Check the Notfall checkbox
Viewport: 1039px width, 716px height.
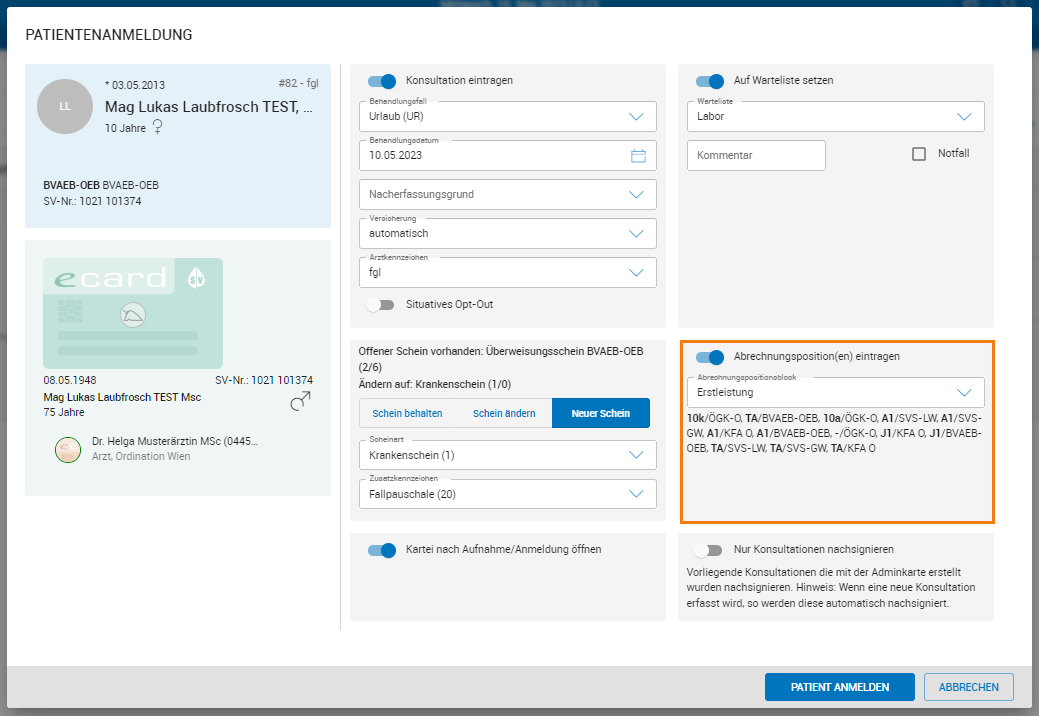(919, 154)
